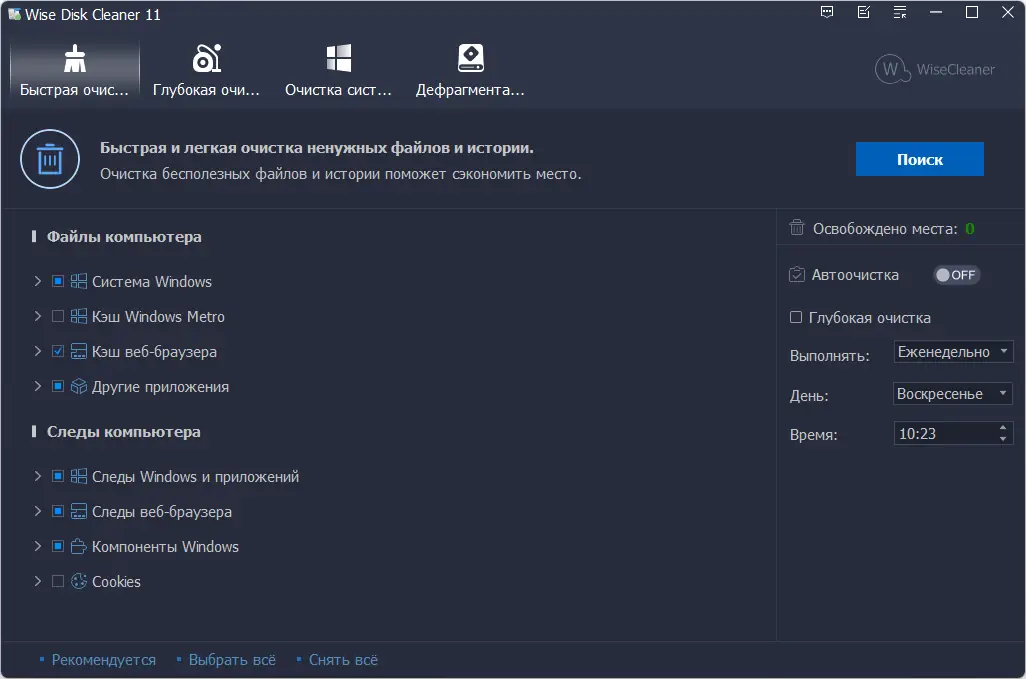Open the Еженедельно frequency dropdown

coord(953,352)
